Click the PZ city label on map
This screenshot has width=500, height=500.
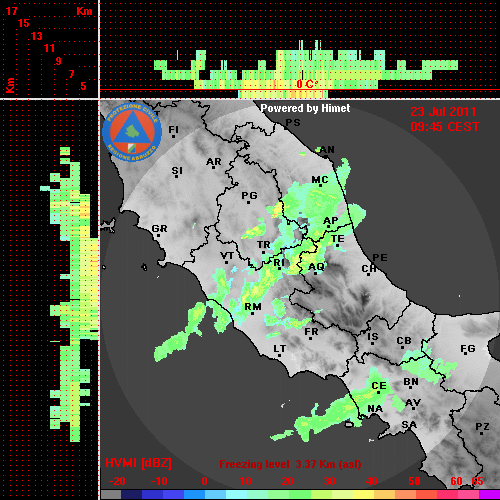click(482, 426)
